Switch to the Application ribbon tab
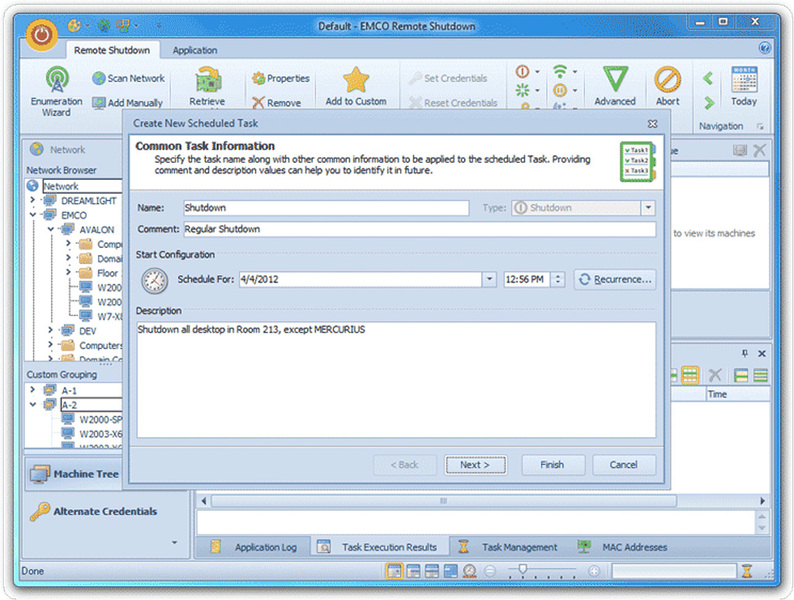This screenshot has height=600, width=794. (194, 50)
